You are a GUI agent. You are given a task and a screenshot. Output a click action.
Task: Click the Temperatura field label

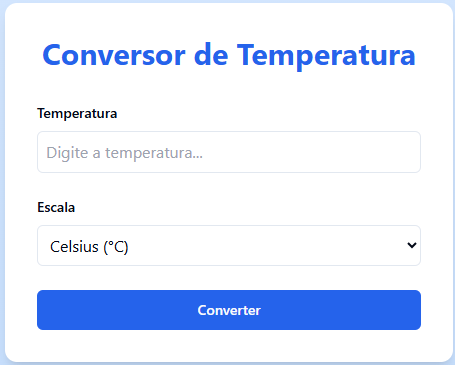point(77,113)
